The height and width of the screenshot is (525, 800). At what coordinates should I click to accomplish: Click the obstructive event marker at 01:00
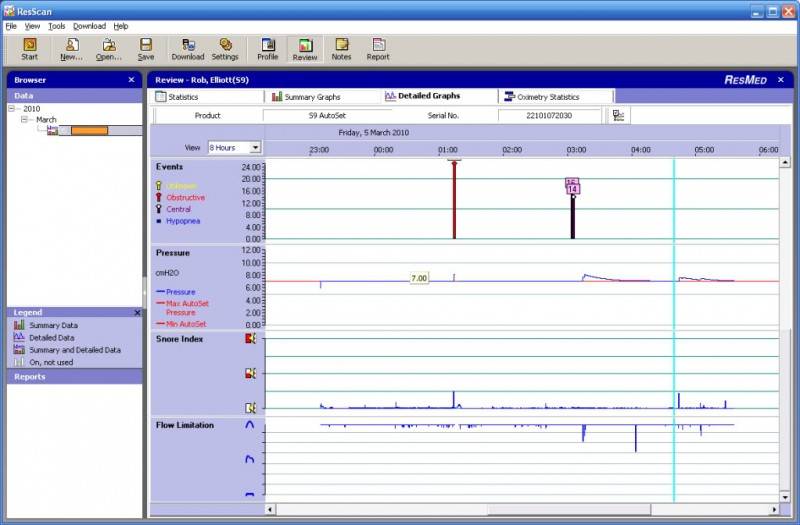454,199
